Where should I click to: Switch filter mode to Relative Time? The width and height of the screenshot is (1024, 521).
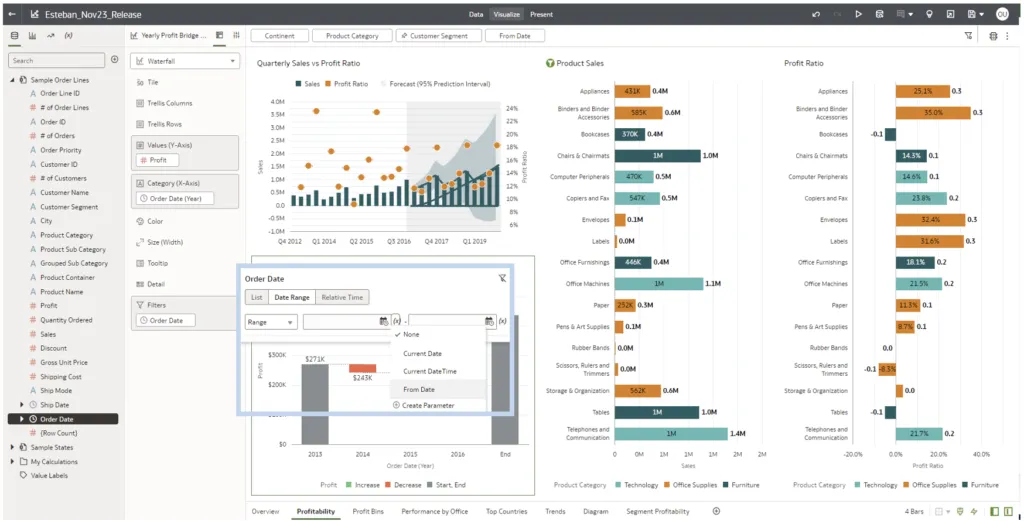pyautogui.click(x=342, y=297)
